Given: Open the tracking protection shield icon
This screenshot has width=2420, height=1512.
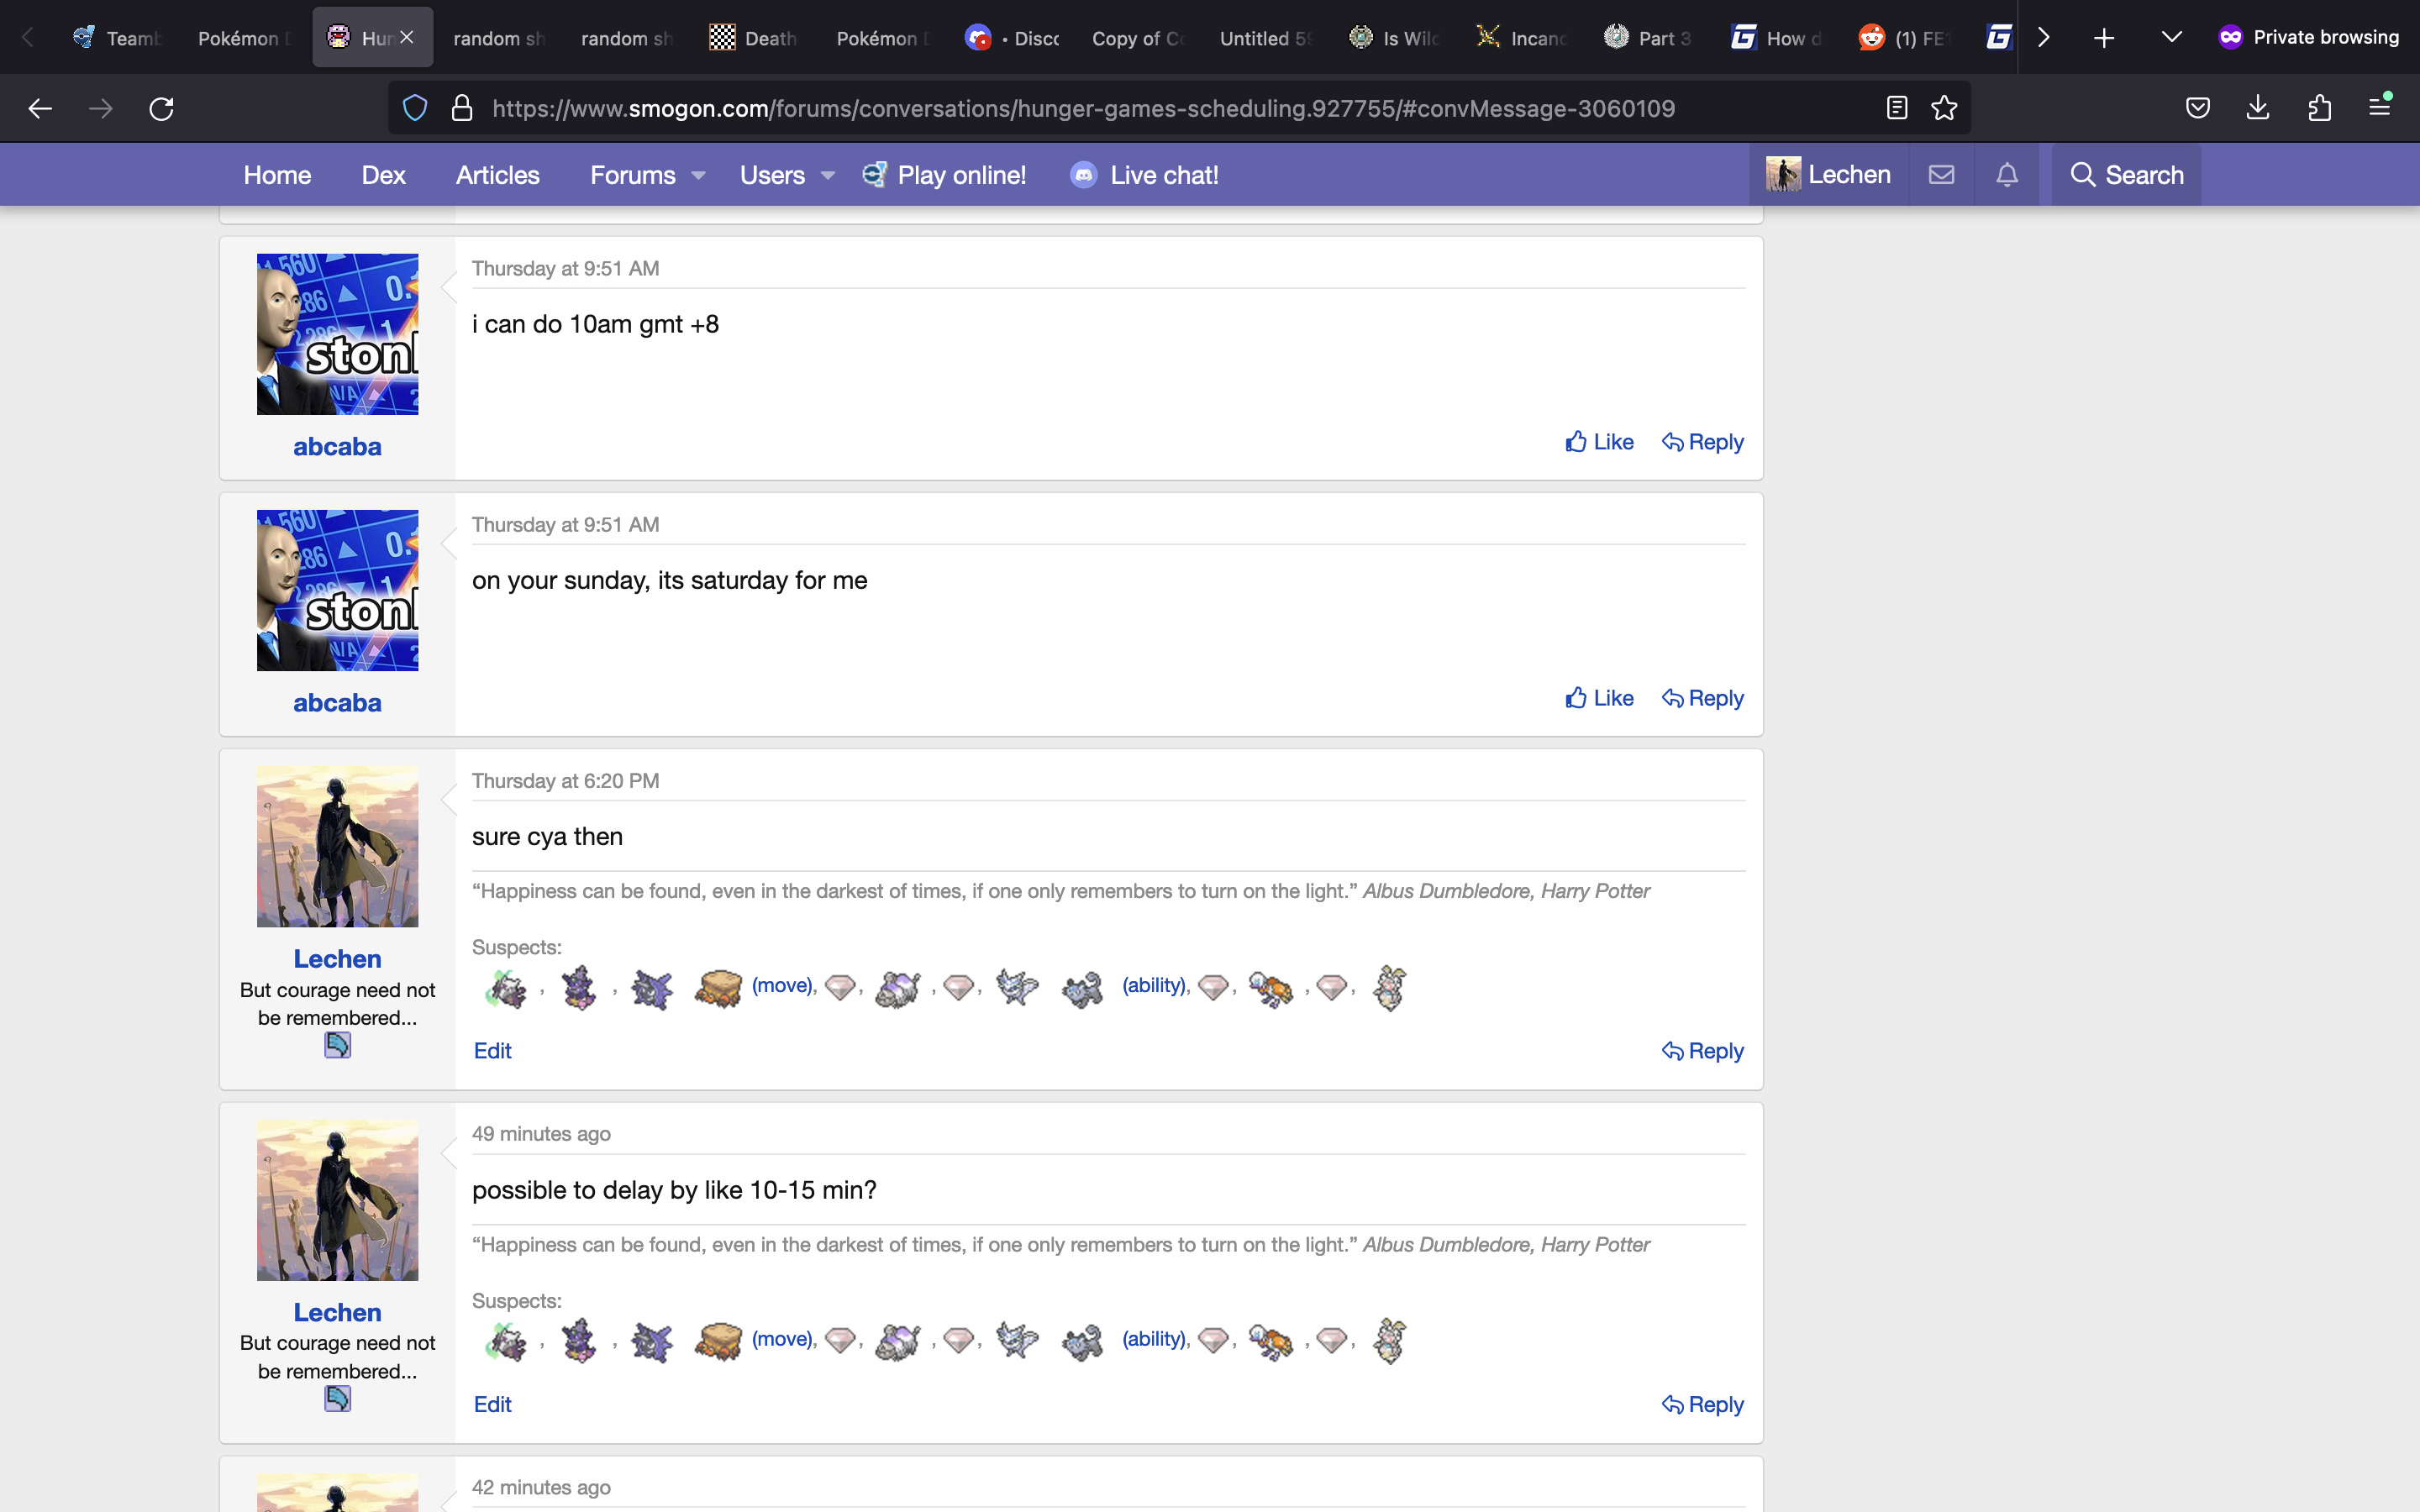Looking at the screenshot, I should point(415,108).
